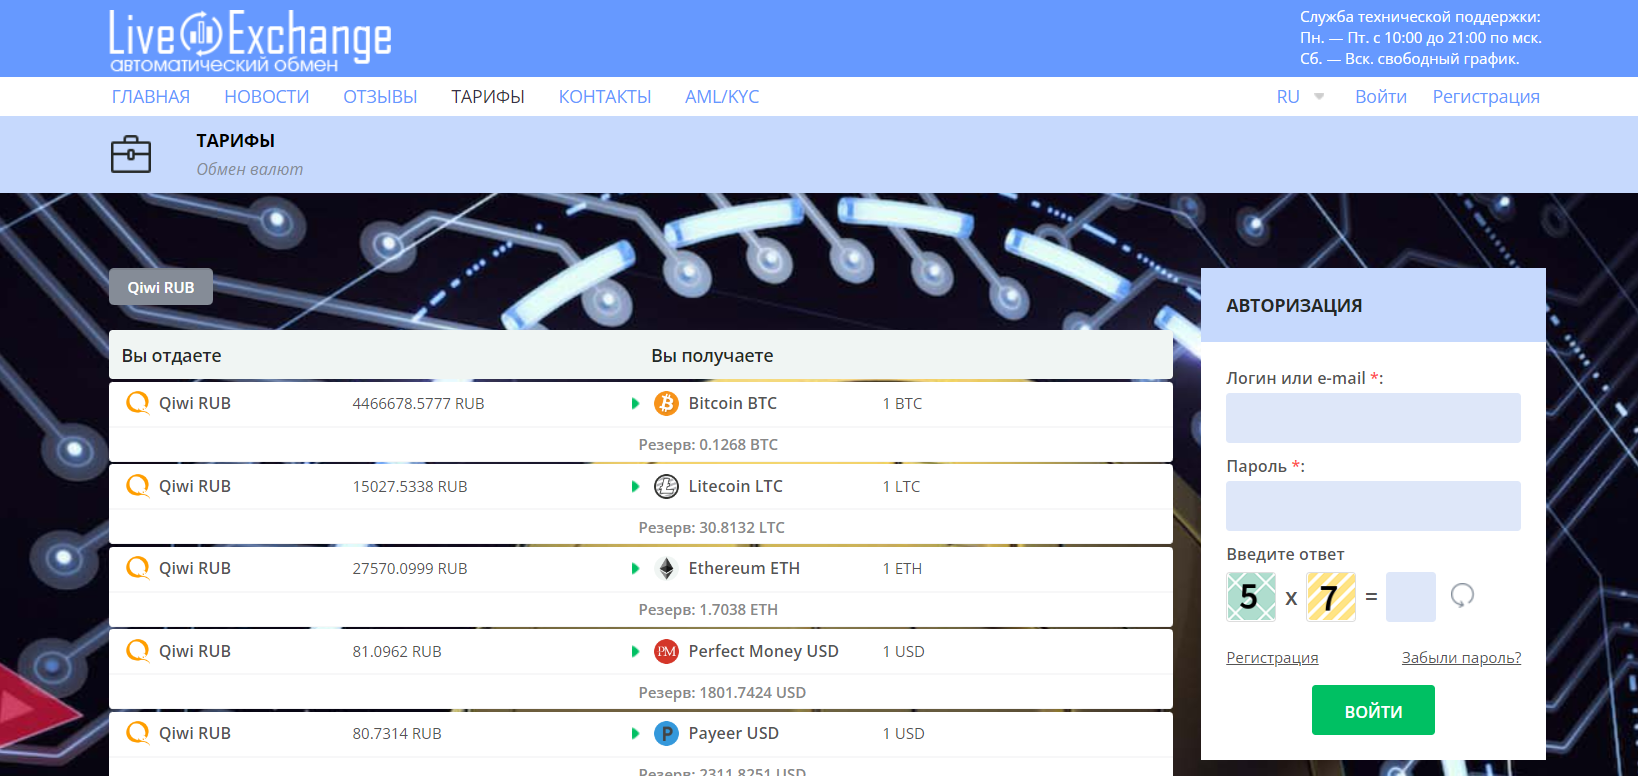Screen dimensions: 1638x776
Task: Click Регистрация link under captcha
Action: click(1272, 658)
